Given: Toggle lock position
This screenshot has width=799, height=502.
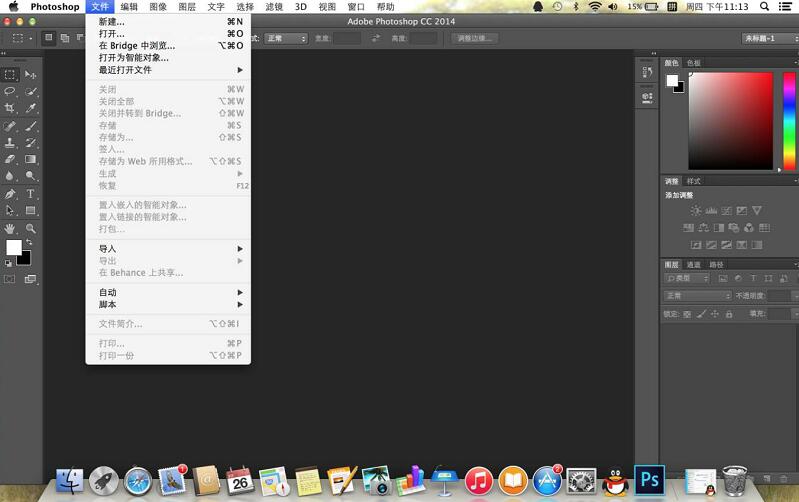Looking at the screenshot, I should coord(715,314).
